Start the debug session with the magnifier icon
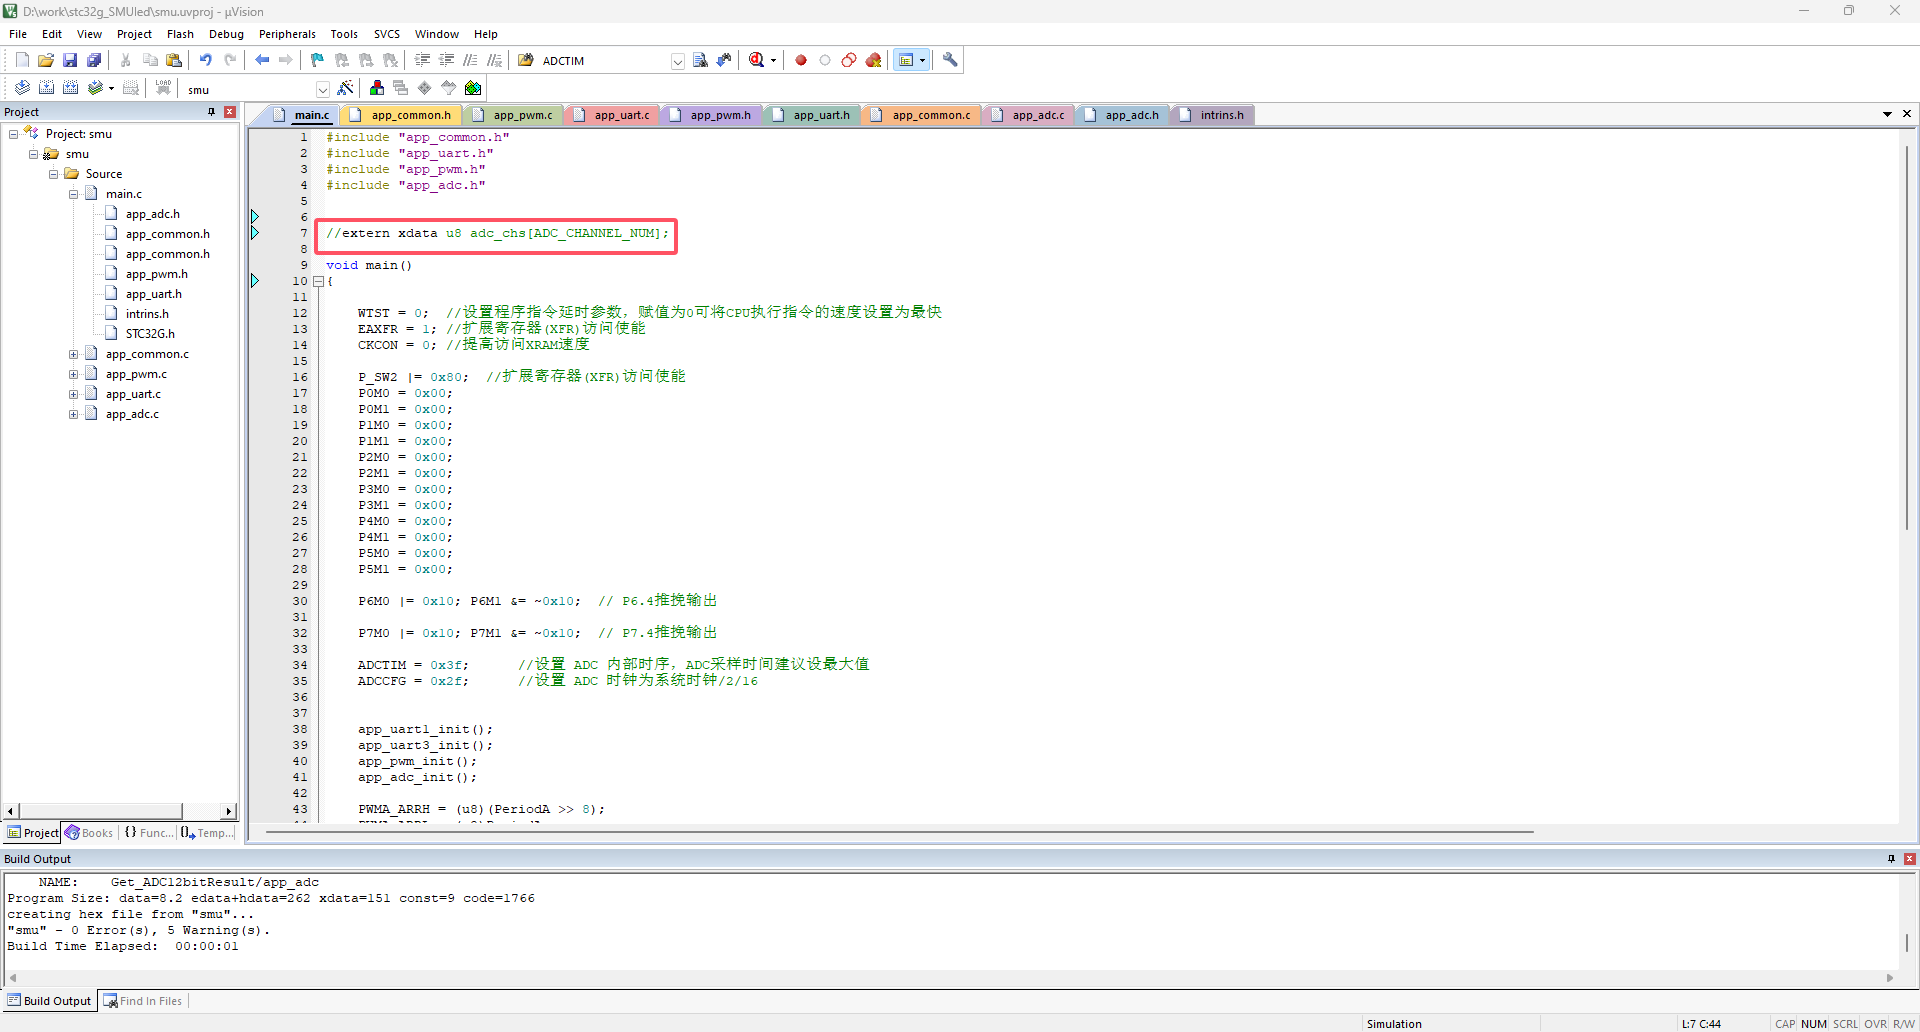 pyautogui.click(x=757, y=60)
